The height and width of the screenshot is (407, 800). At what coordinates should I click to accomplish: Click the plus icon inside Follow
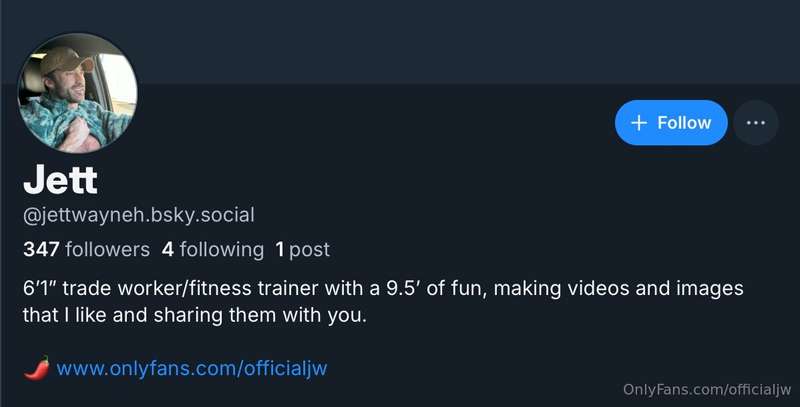click(x=639, y=123)
